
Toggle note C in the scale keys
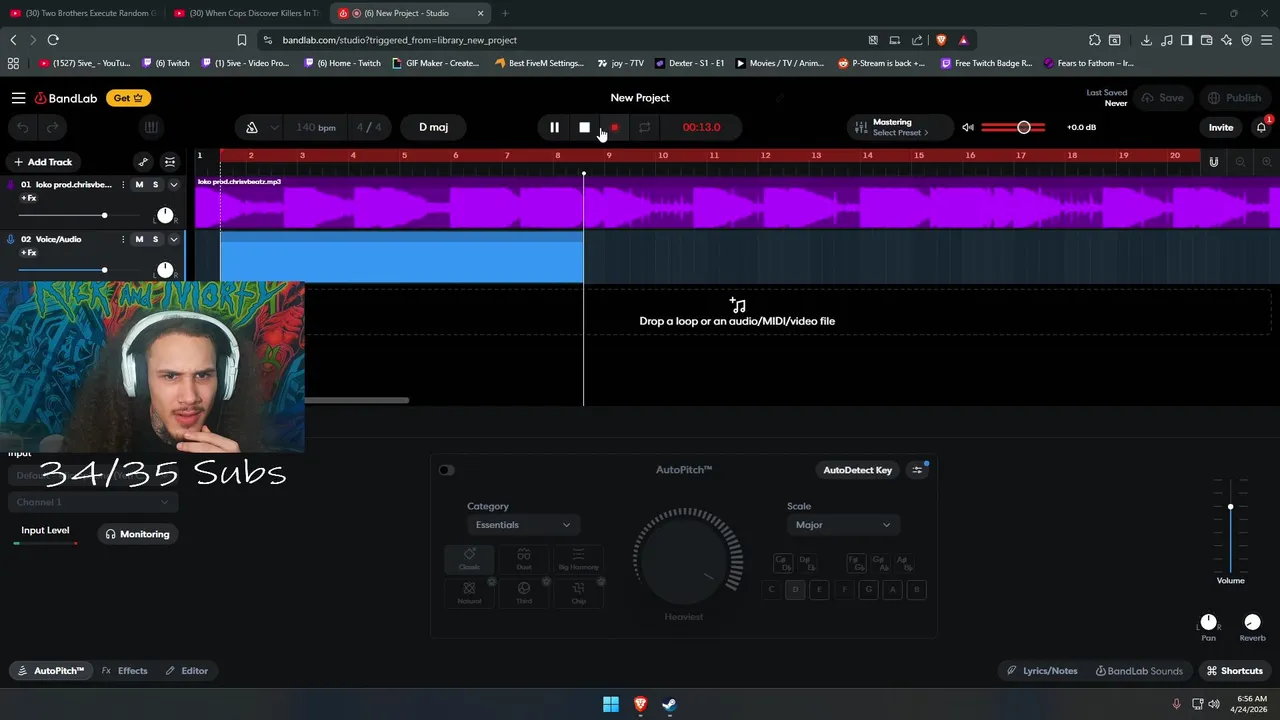(x=771, y=590)
